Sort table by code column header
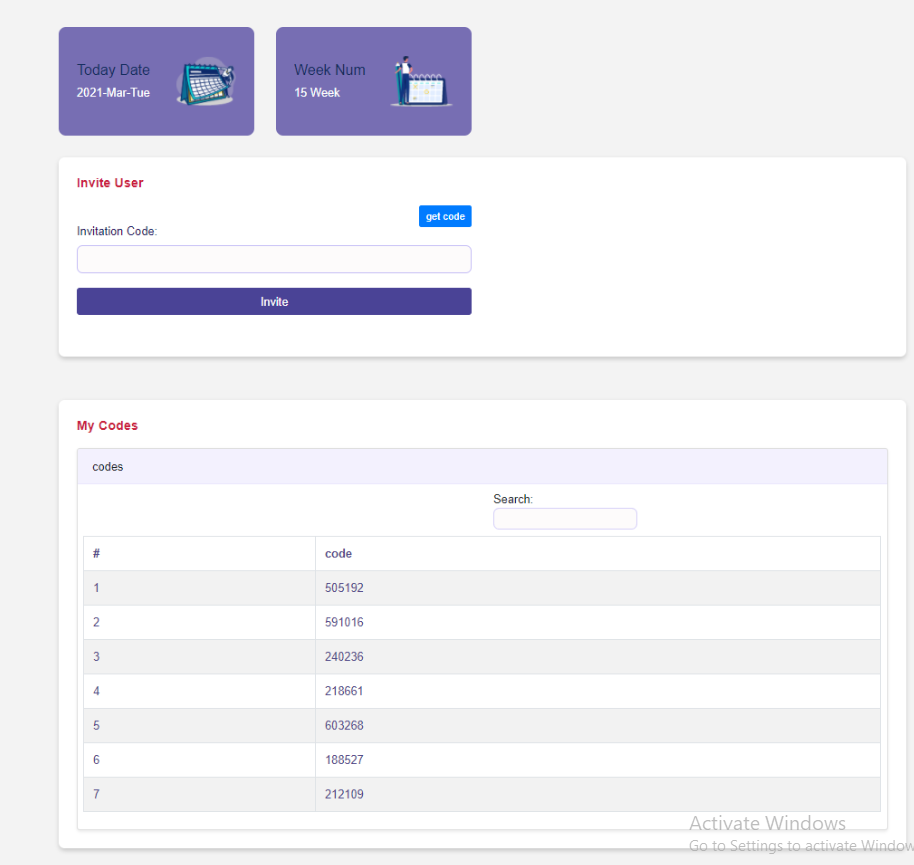 pyautogui.click(x=338, y=553)
